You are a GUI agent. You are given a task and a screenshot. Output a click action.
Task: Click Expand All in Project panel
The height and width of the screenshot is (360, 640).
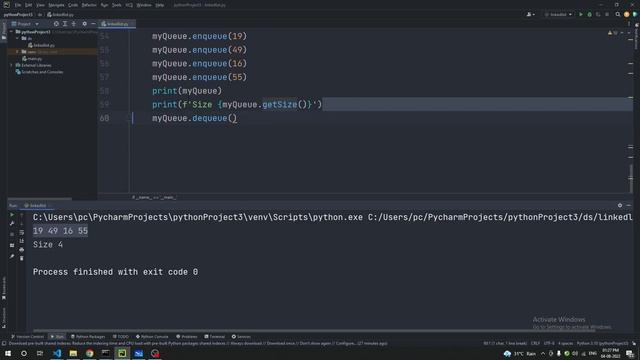[65, 24]
